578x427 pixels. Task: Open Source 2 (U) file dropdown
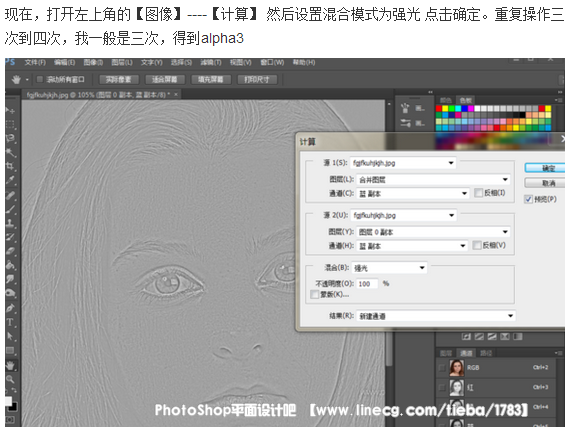coord(404,215)
